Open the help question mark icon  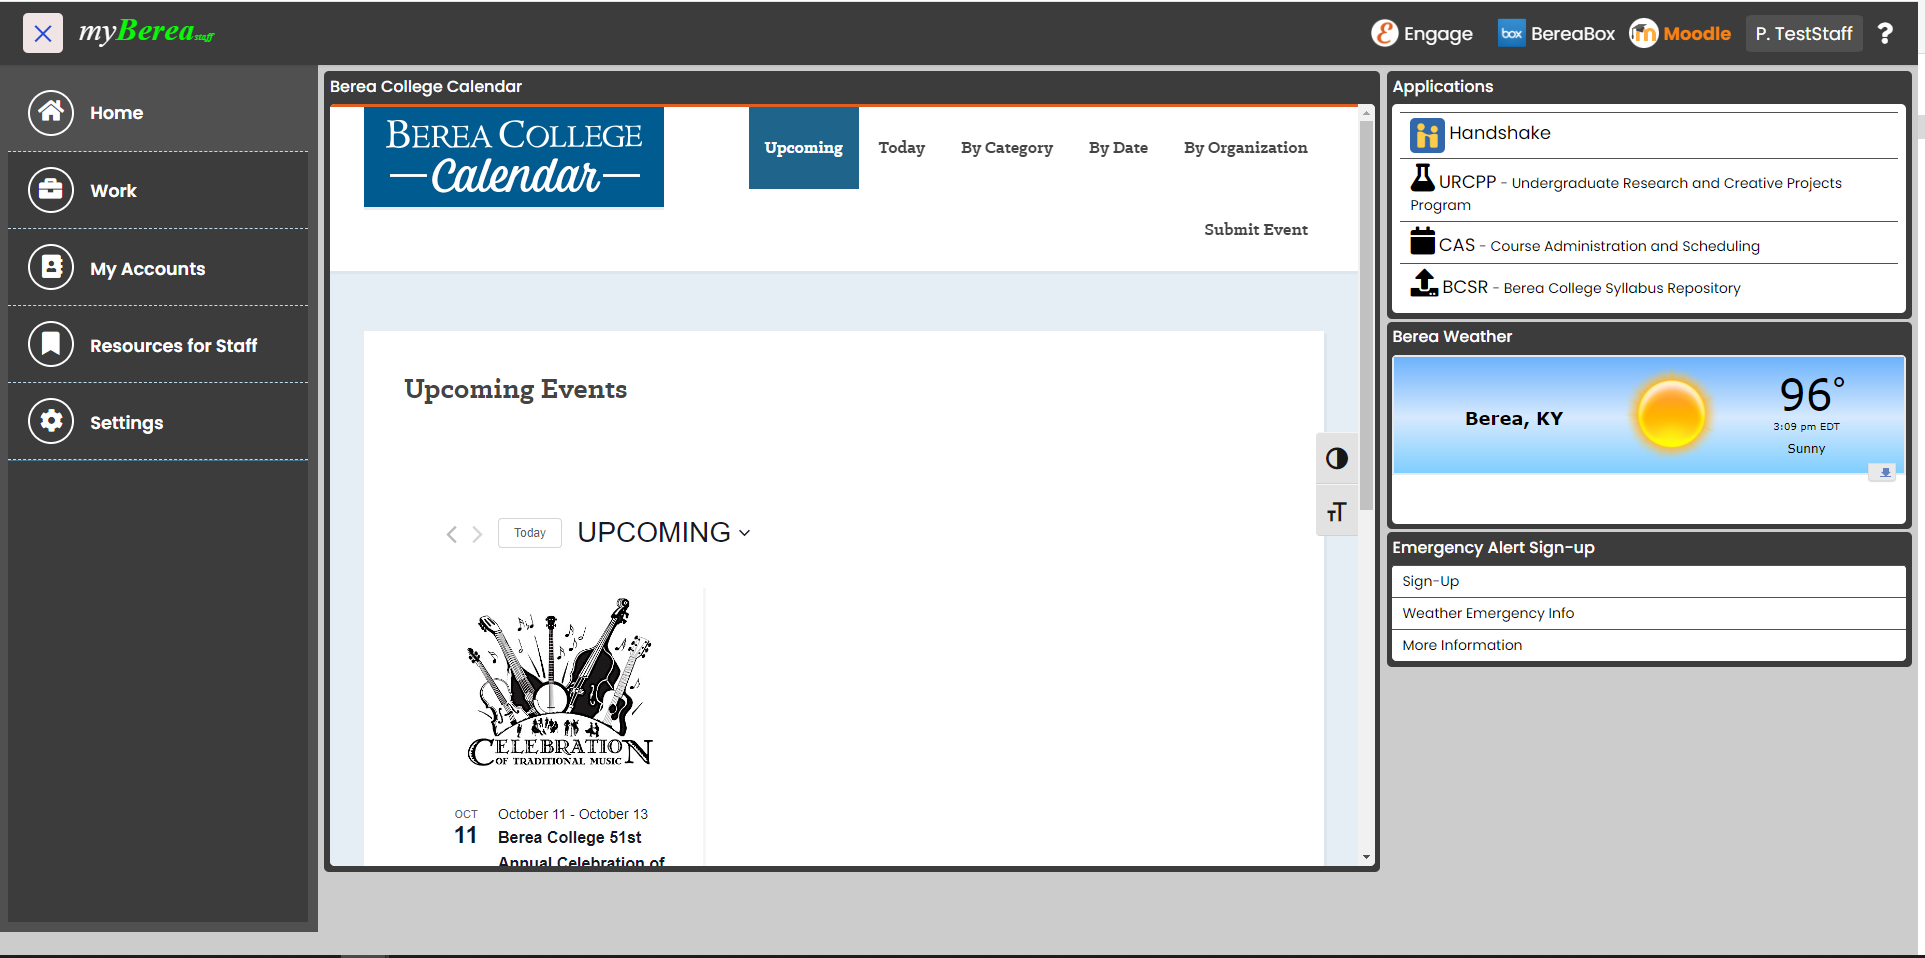coord(1885,34)
